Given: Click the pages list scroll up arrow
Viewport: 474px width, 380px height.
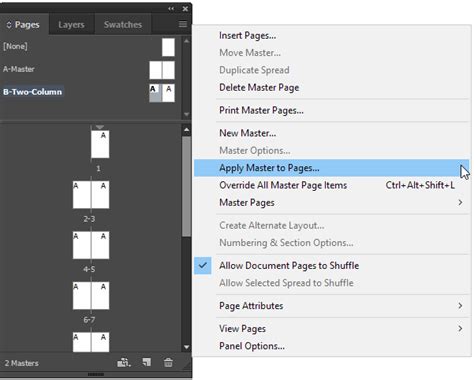Looking at the screenshot, I should tap(186, 130).
